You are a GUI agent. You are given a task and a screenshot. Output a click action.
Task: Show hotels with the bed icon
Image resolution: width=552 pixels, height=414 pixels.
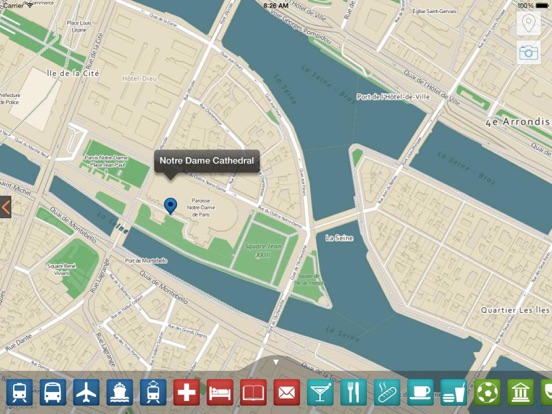point(220,392)
